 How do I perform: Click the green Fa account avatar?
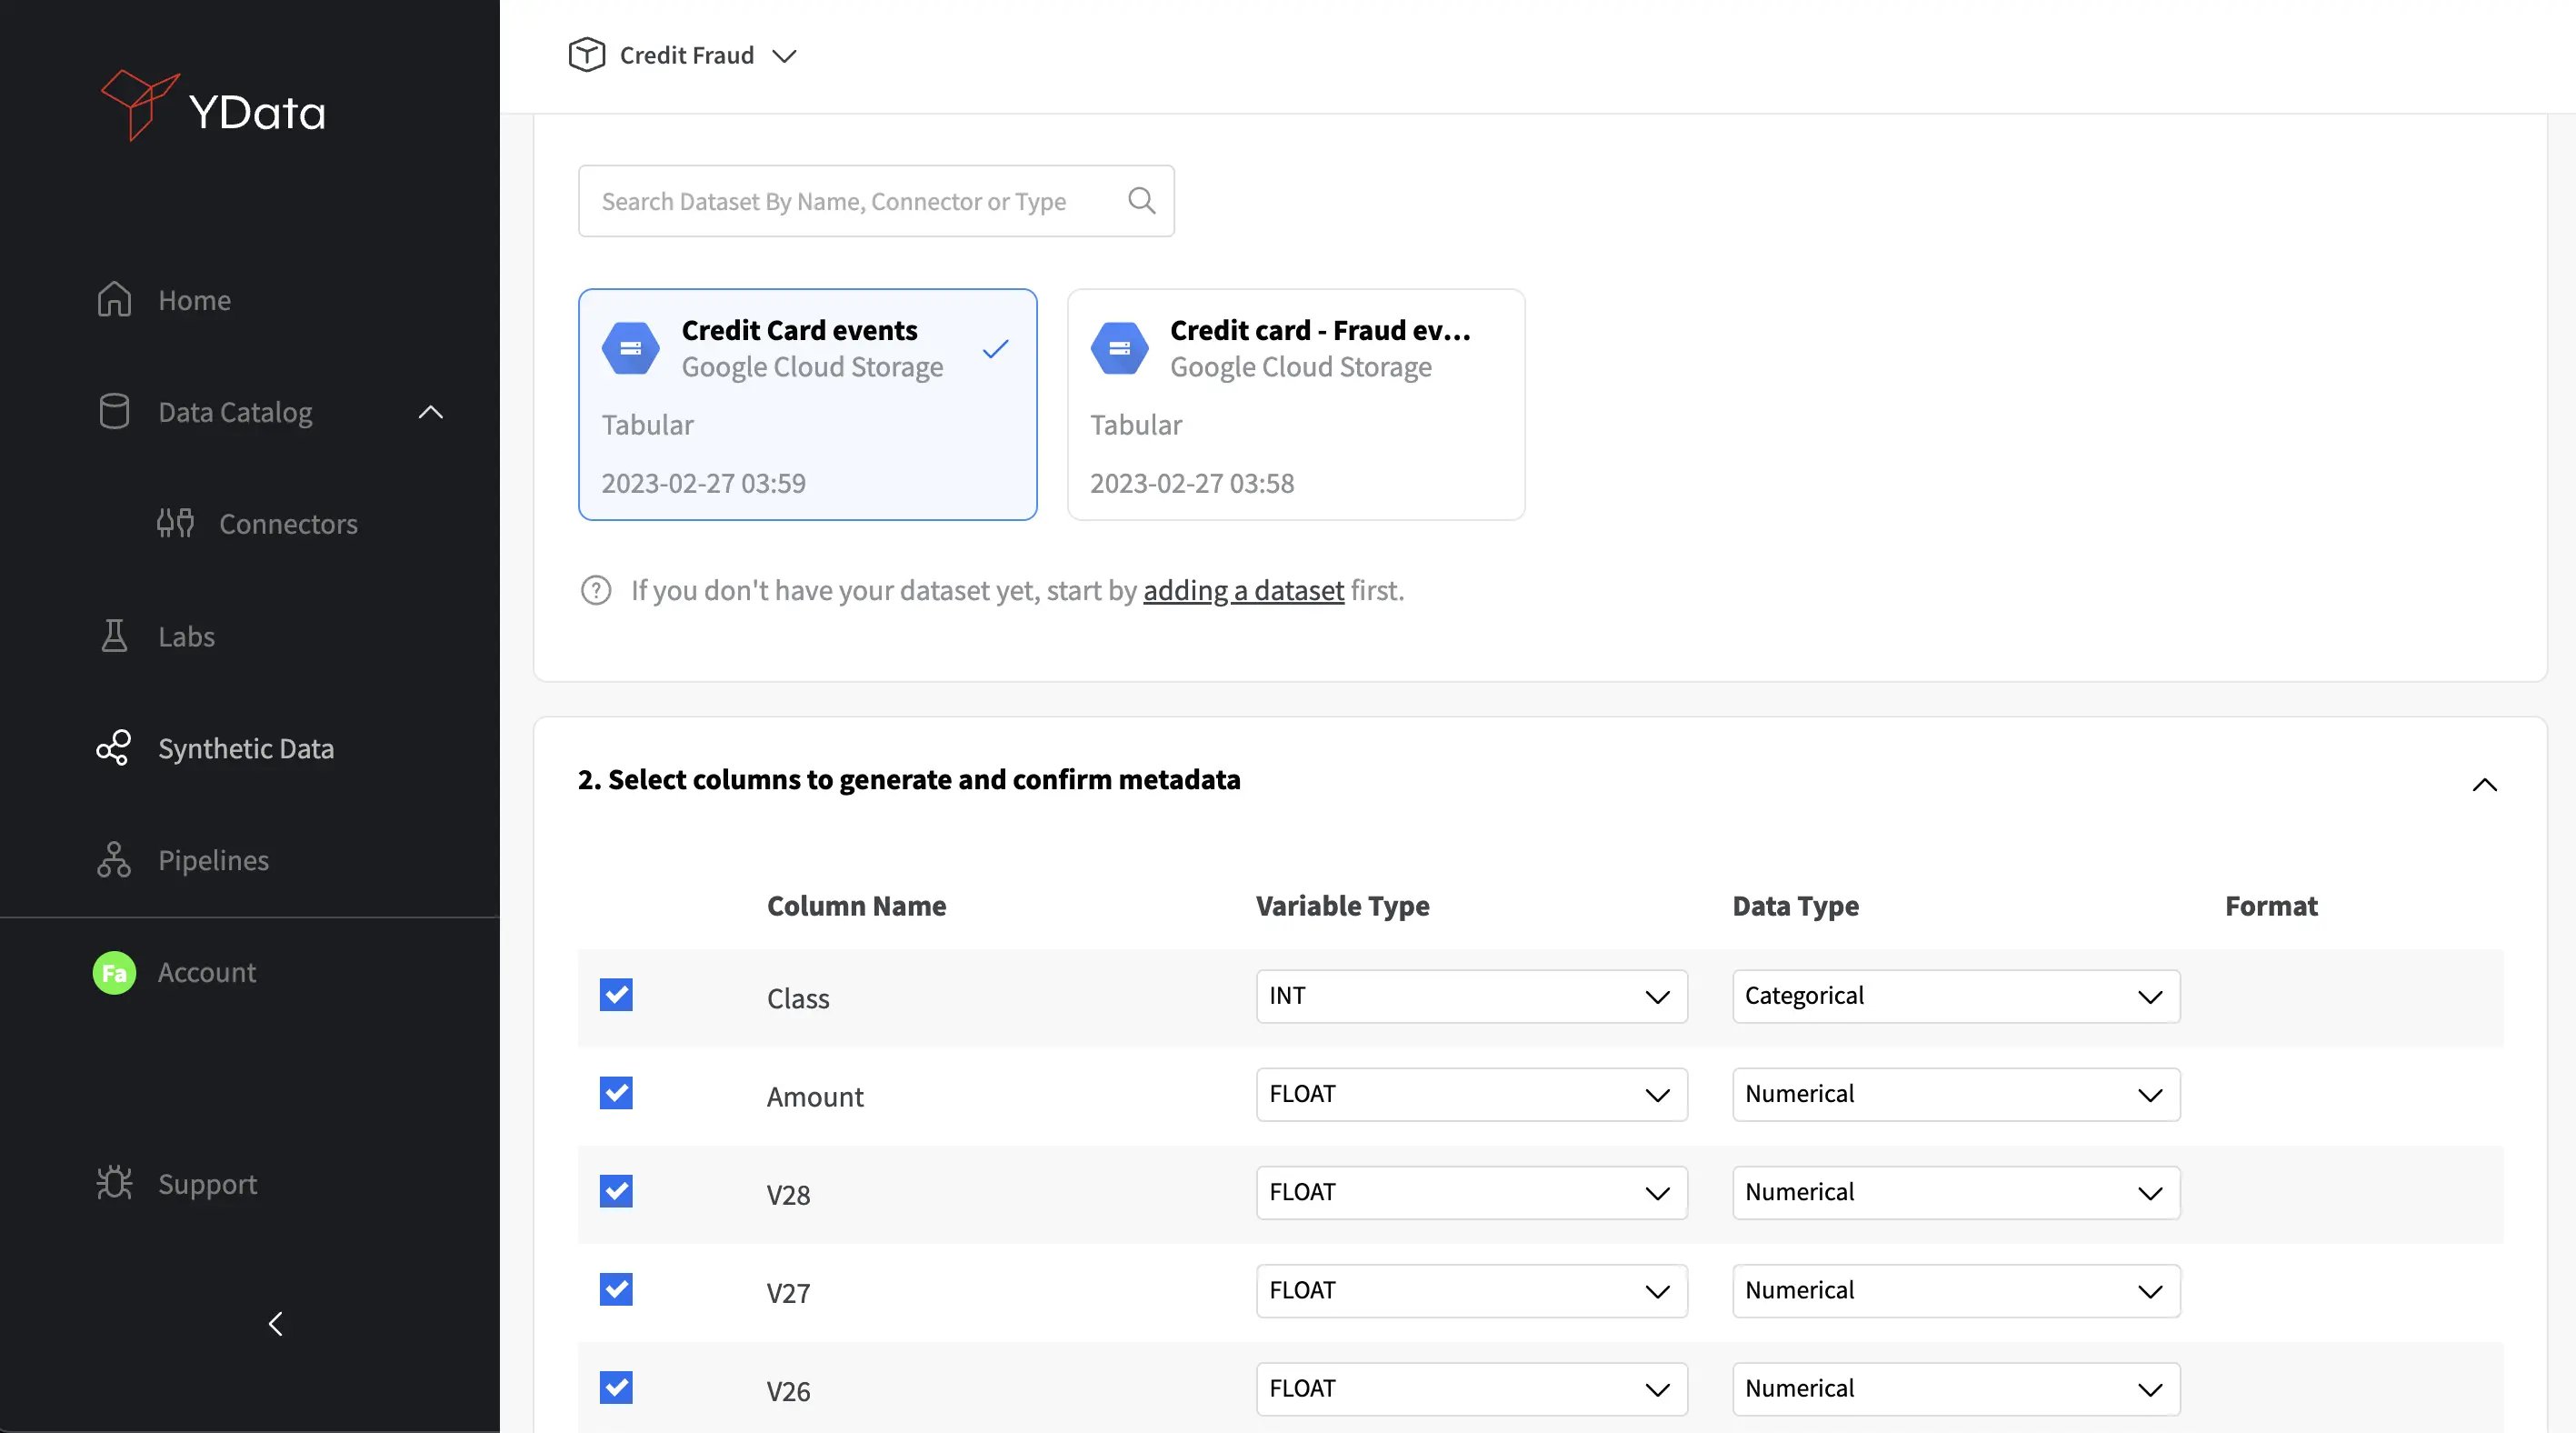click(x=114, y=972)
